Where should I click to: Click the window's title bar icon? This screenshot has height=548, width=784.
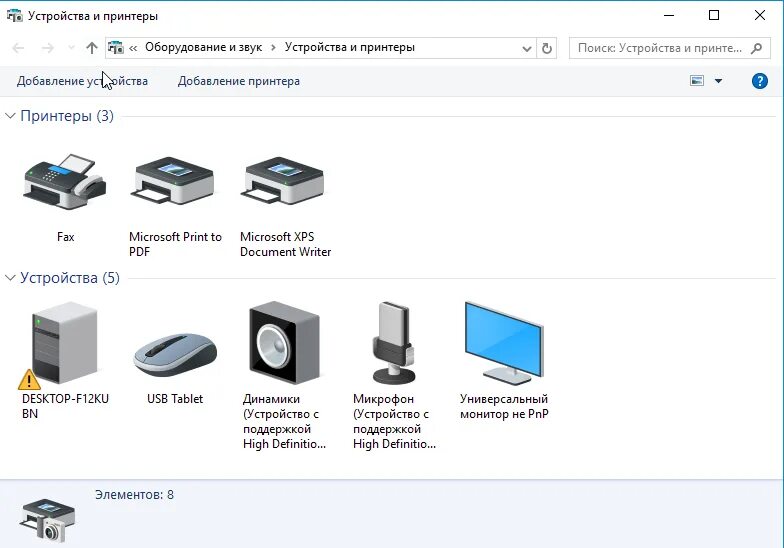point(14,16)
